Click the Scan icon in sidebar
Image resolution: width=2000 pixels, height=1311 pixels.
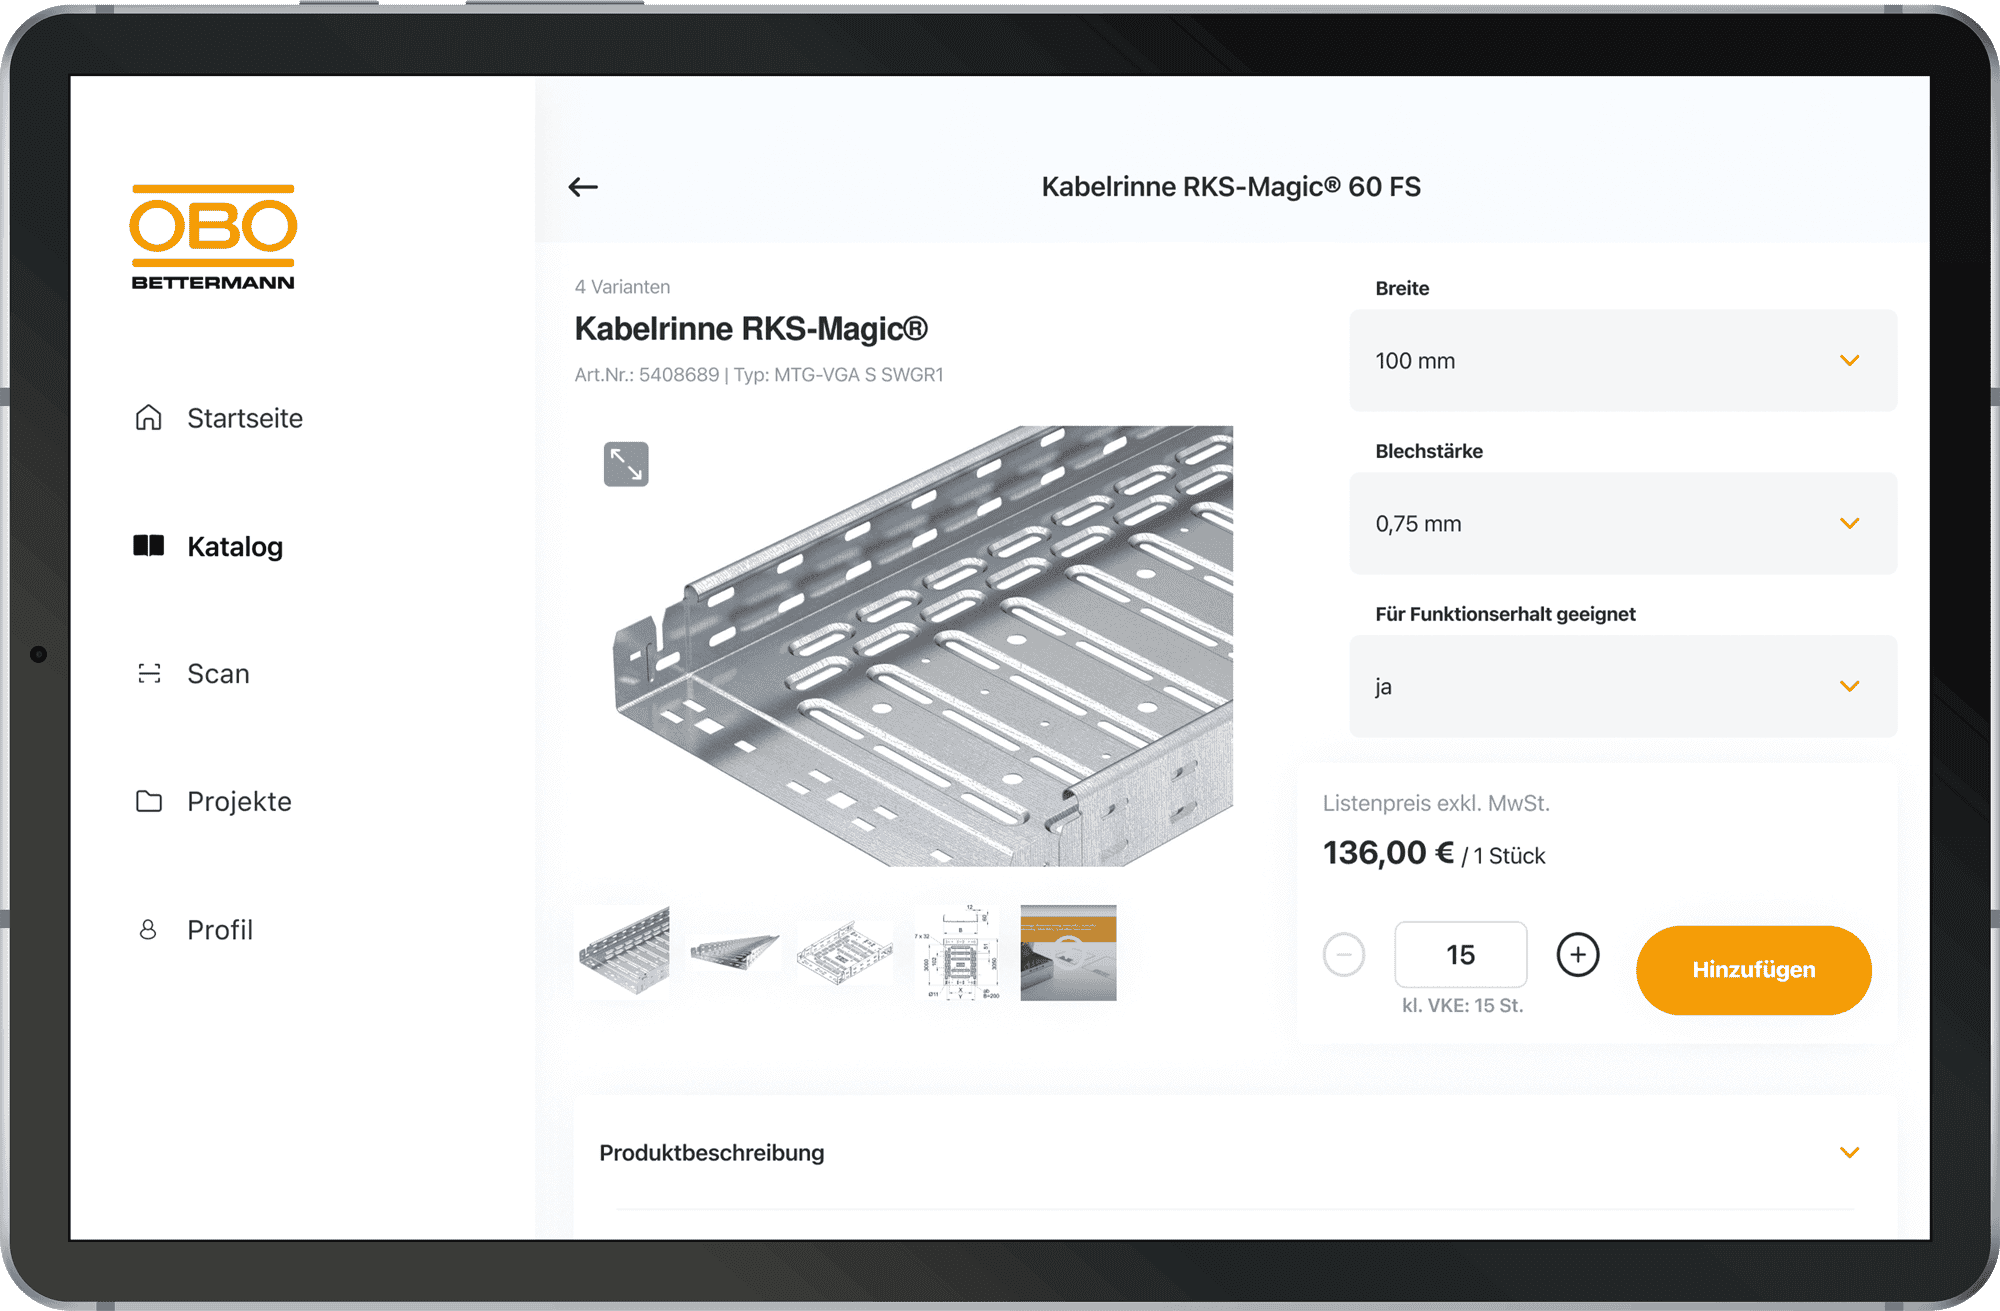point(149,673)
